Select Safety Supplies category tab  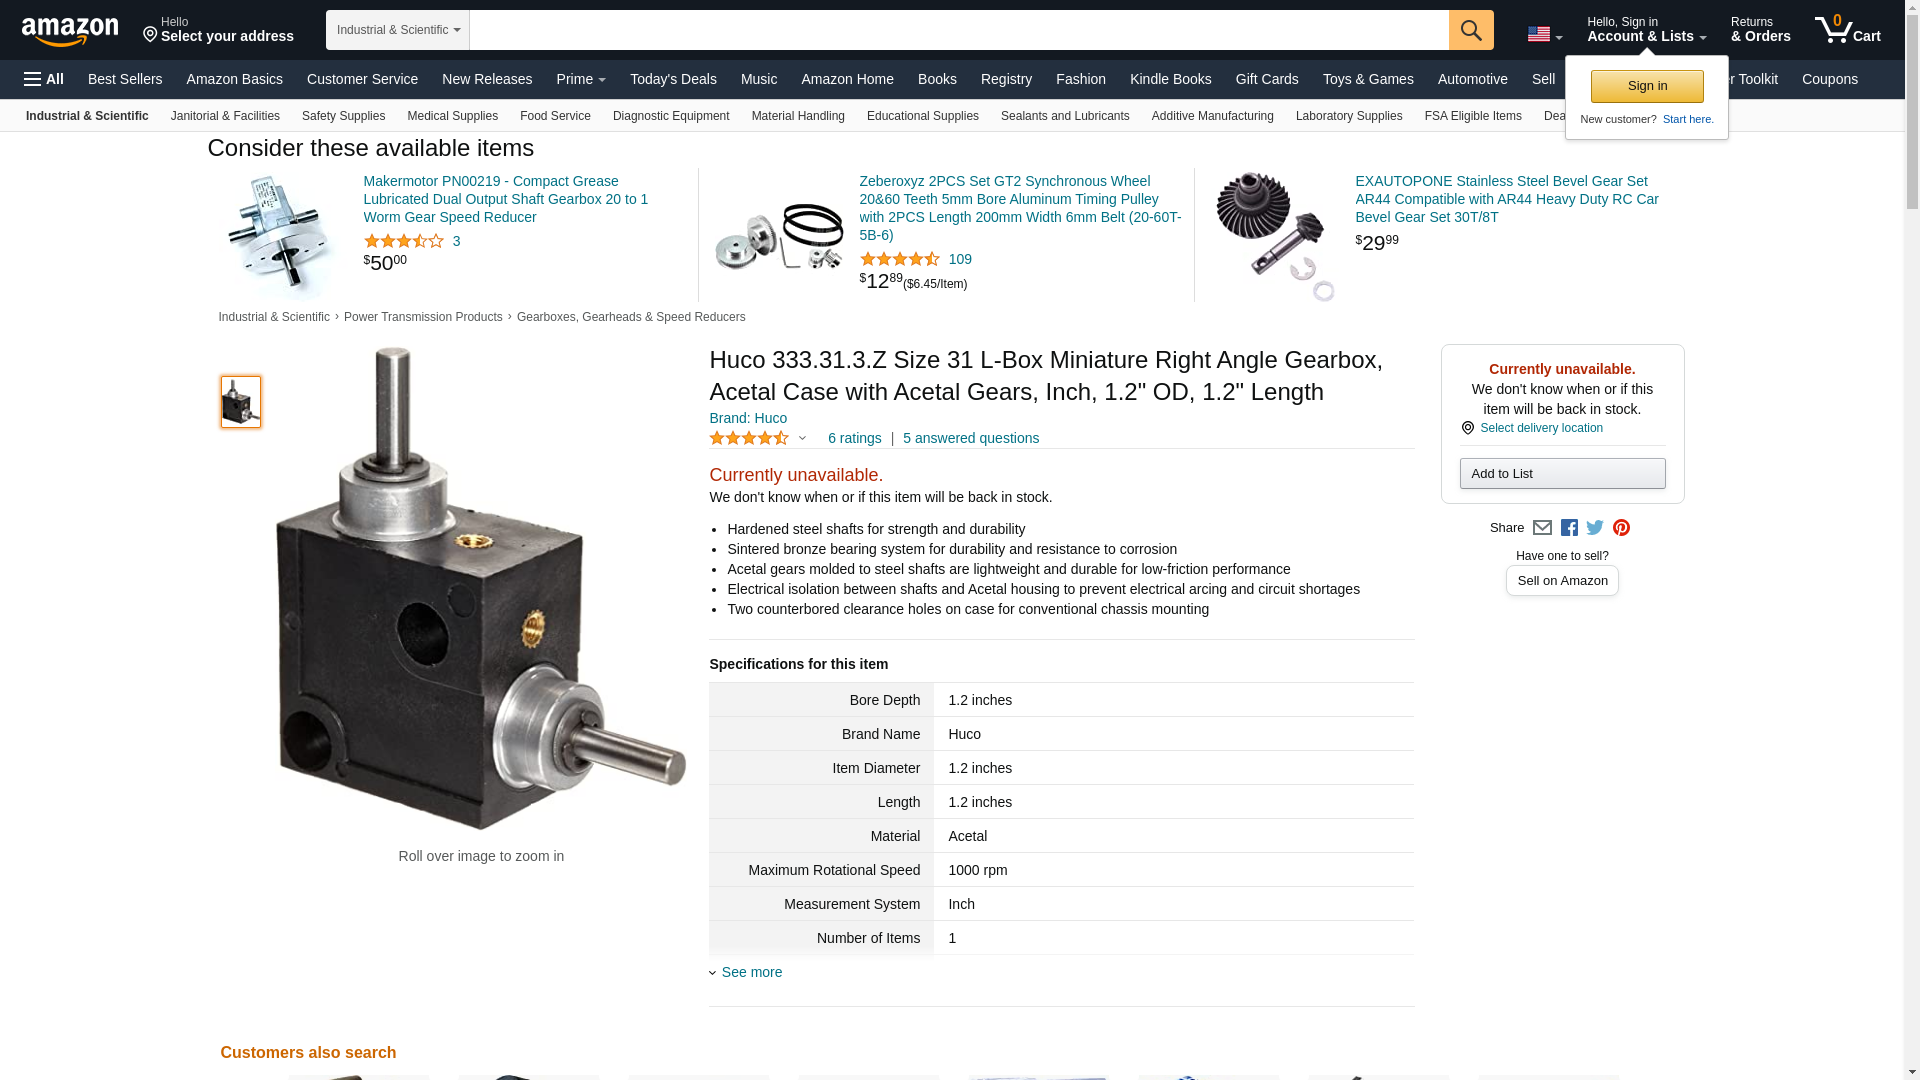(x=343, y=116)
